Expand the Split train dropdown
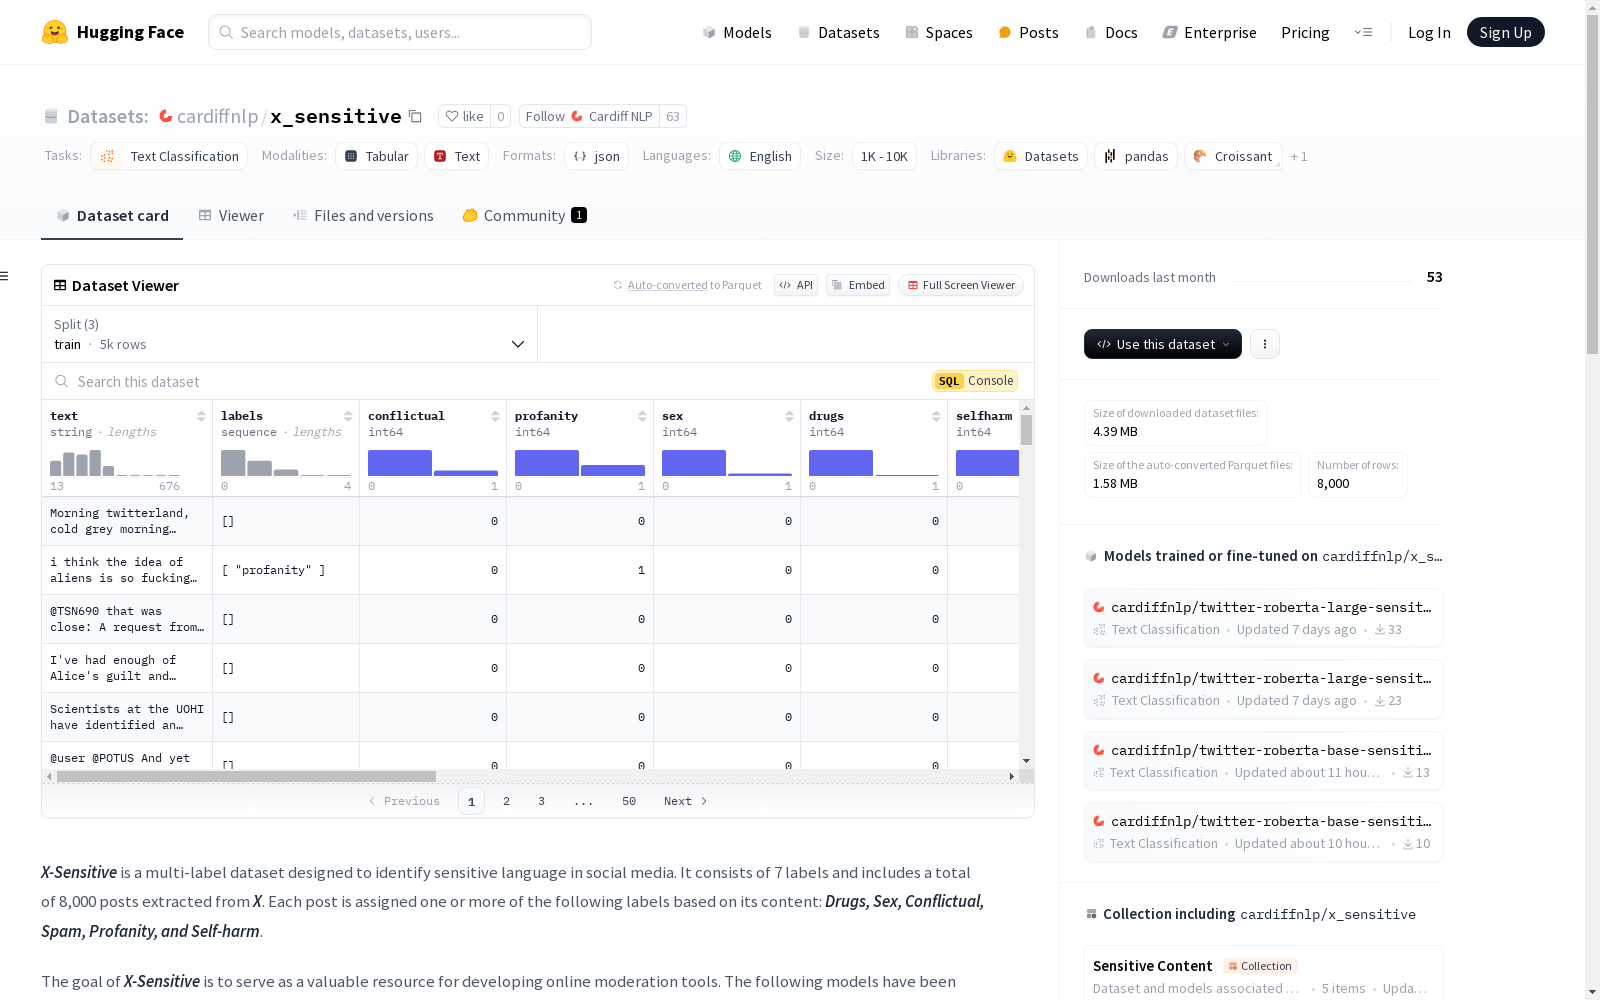The height and width of the screenshot is (1000, 1600). (290, 334)
